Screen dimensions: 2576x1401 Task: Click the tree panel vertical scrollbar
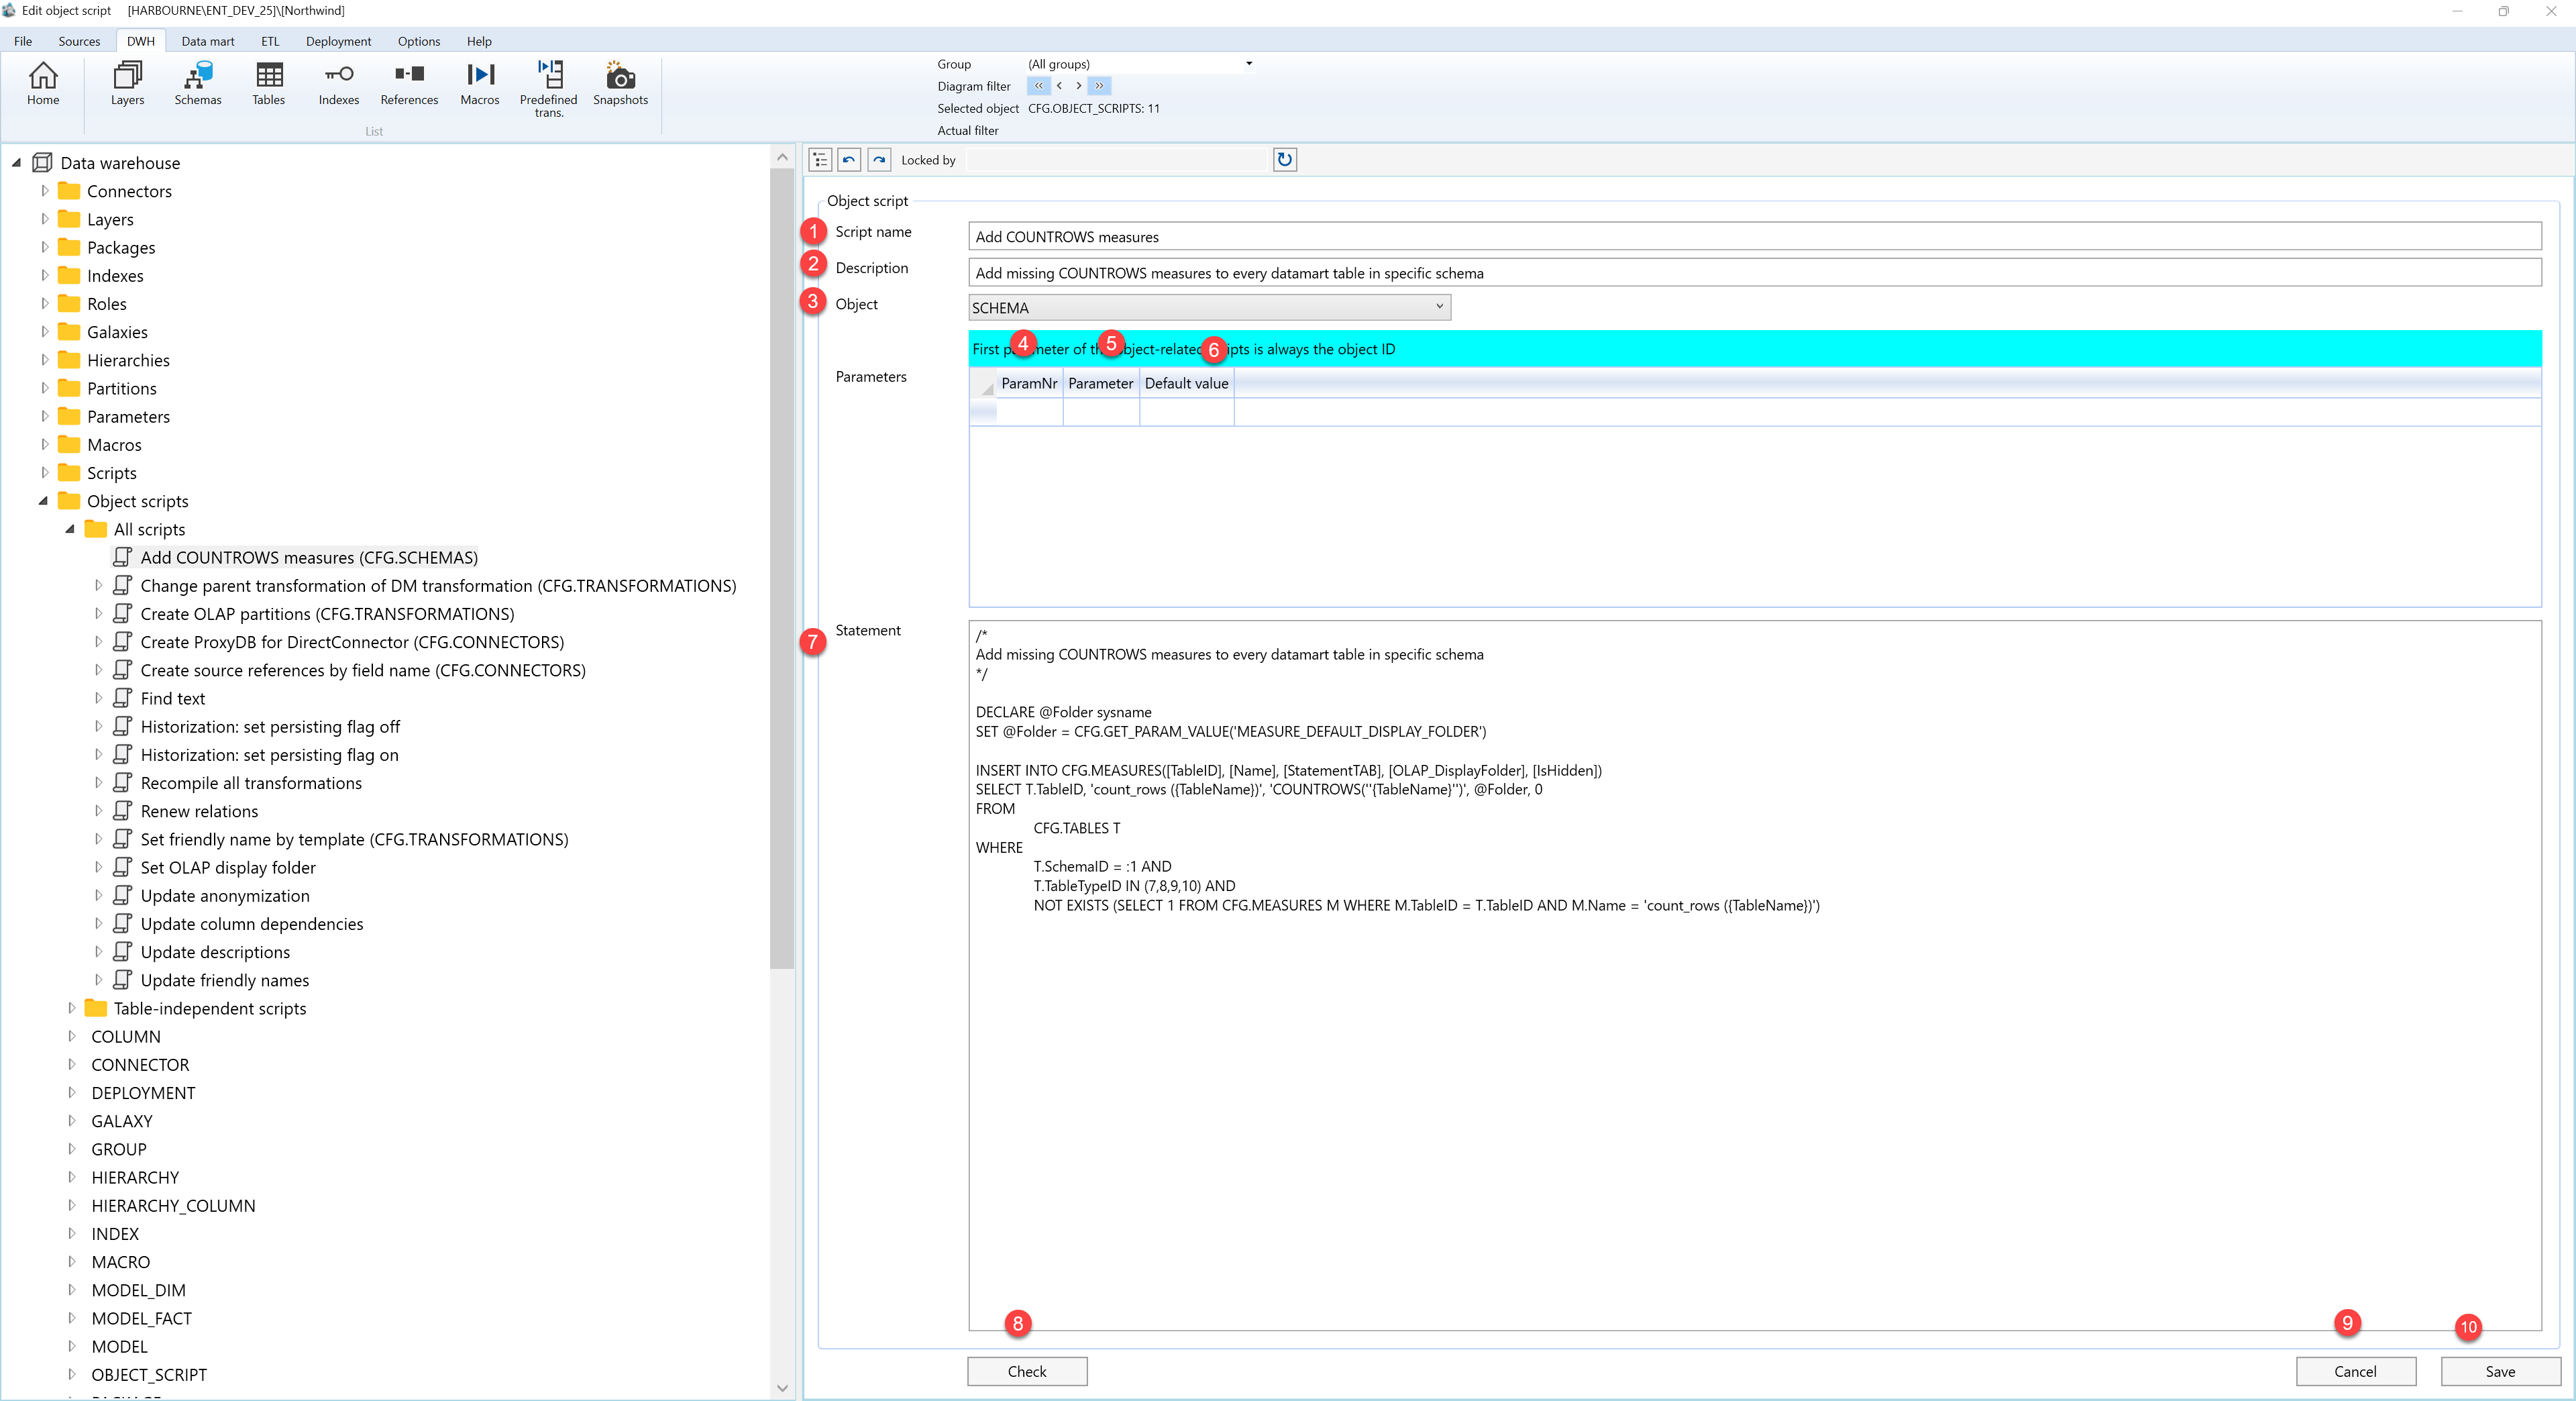(782, 568)
